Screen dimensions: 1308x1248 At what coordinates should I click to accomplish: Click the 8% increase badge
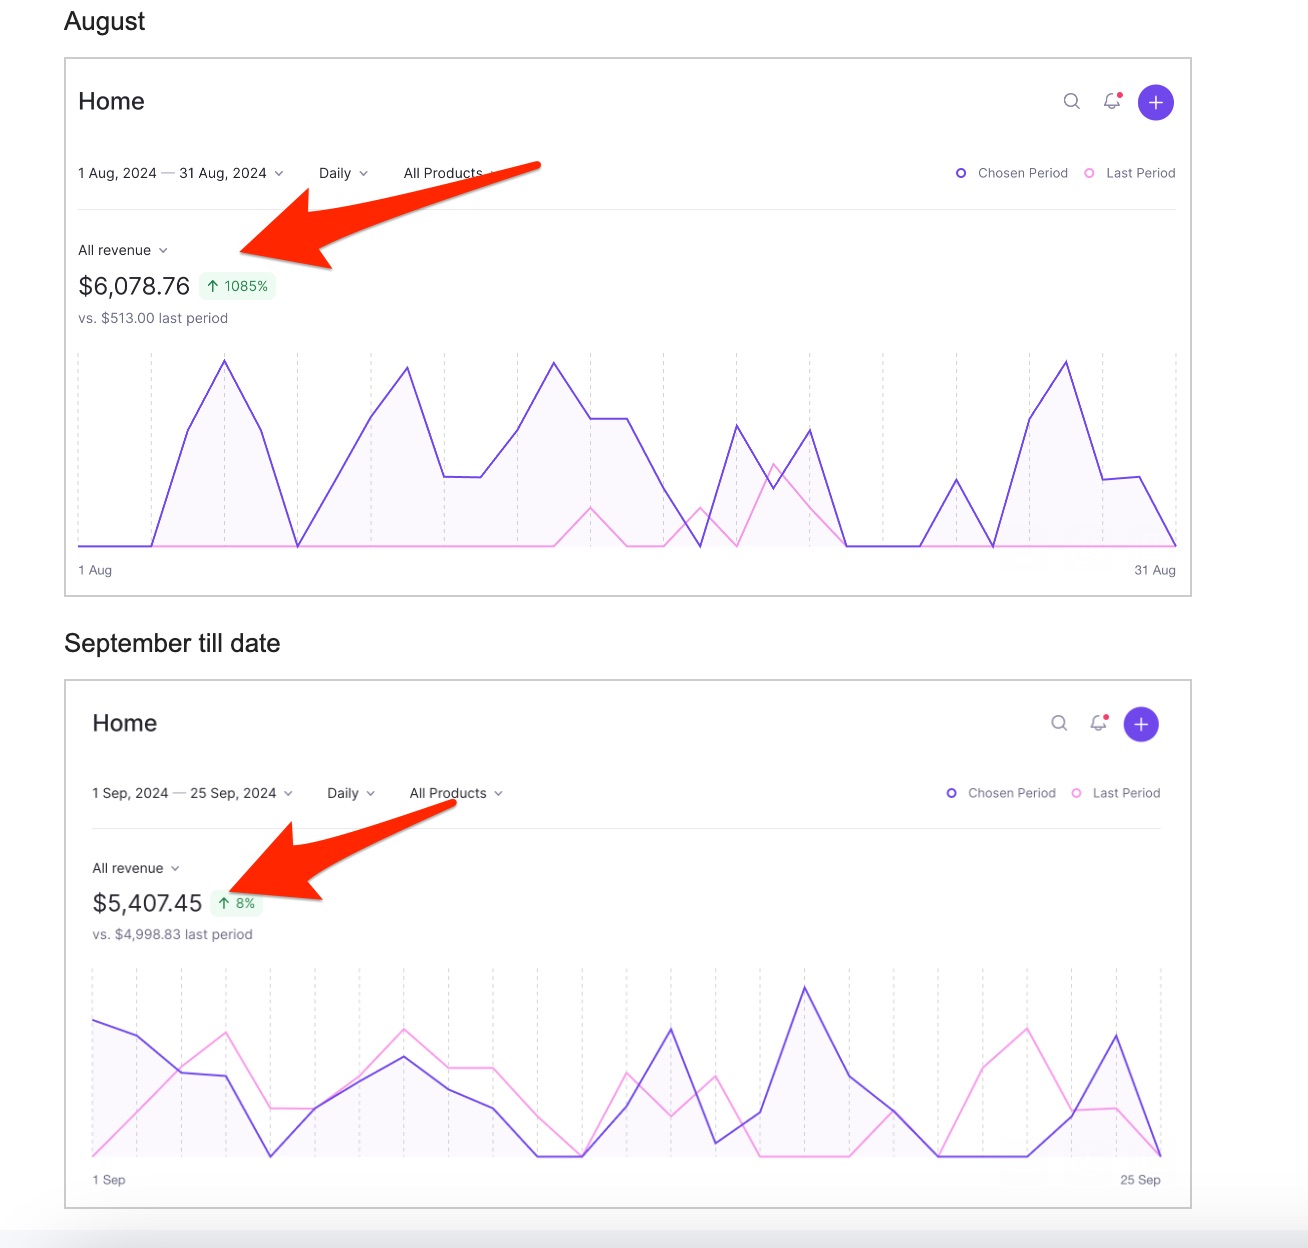click(237, 903)
